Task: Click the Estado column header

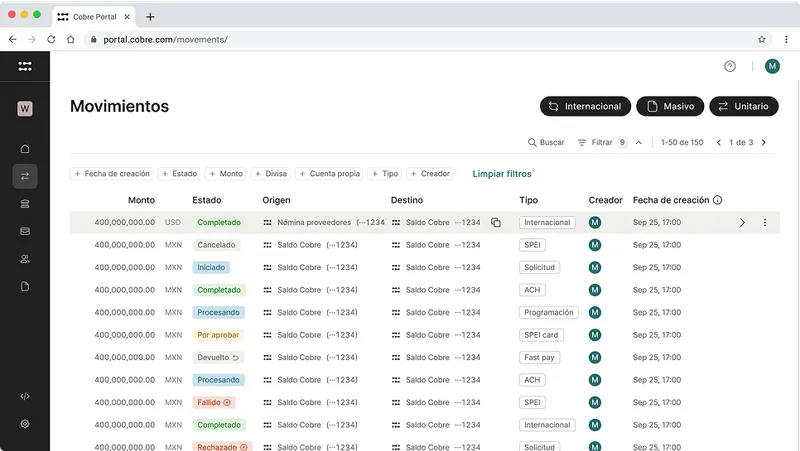Action: [207, 200]
